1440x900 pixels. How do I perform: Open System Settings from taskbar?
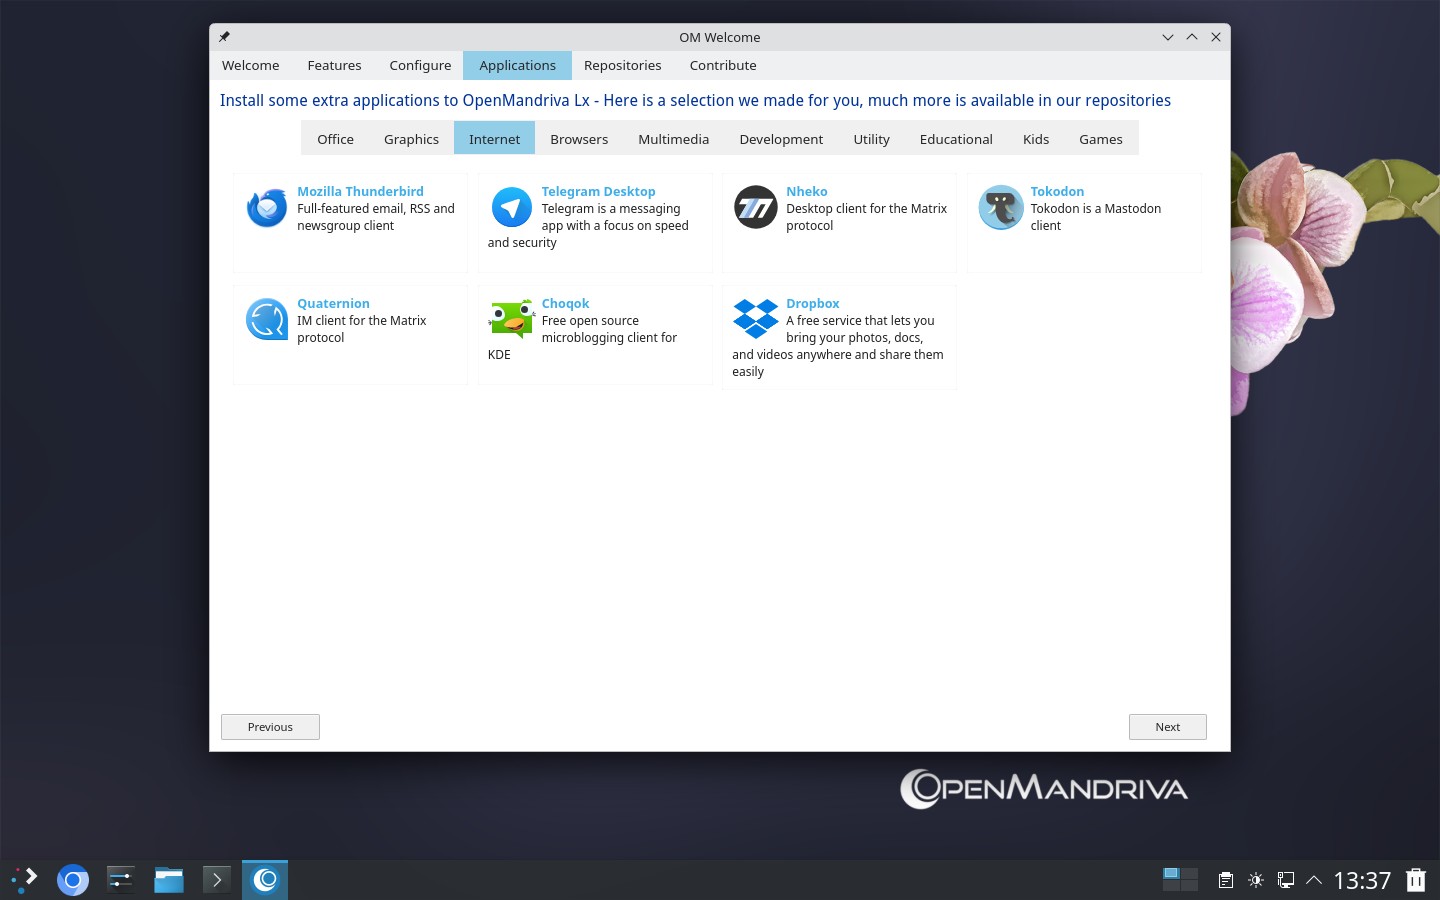121,880
